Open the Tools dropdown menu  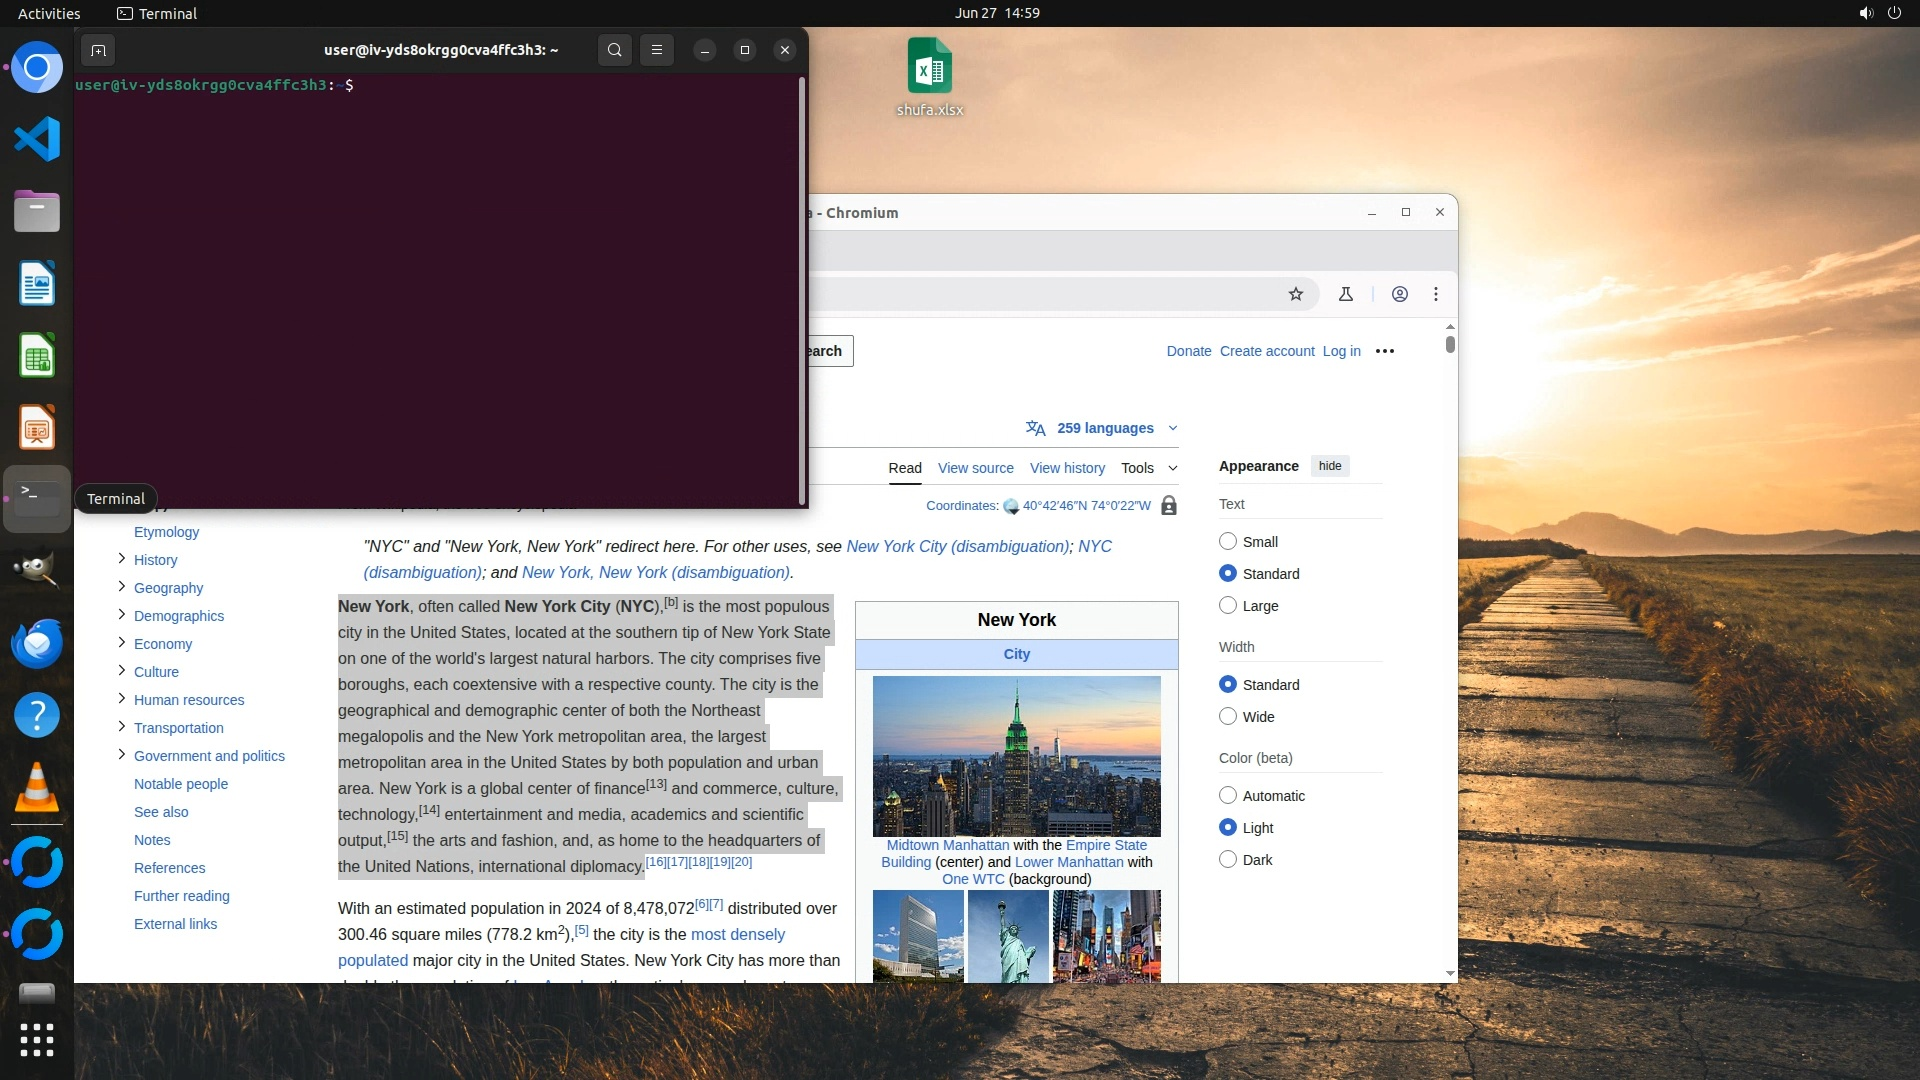[1148, 468]
